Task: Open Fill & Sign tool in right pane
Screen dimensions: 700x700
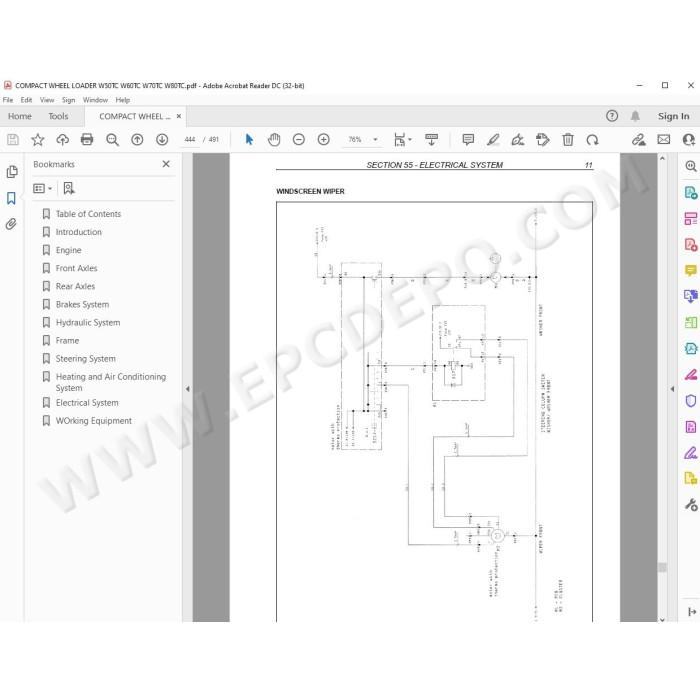Action: (691, 453)
